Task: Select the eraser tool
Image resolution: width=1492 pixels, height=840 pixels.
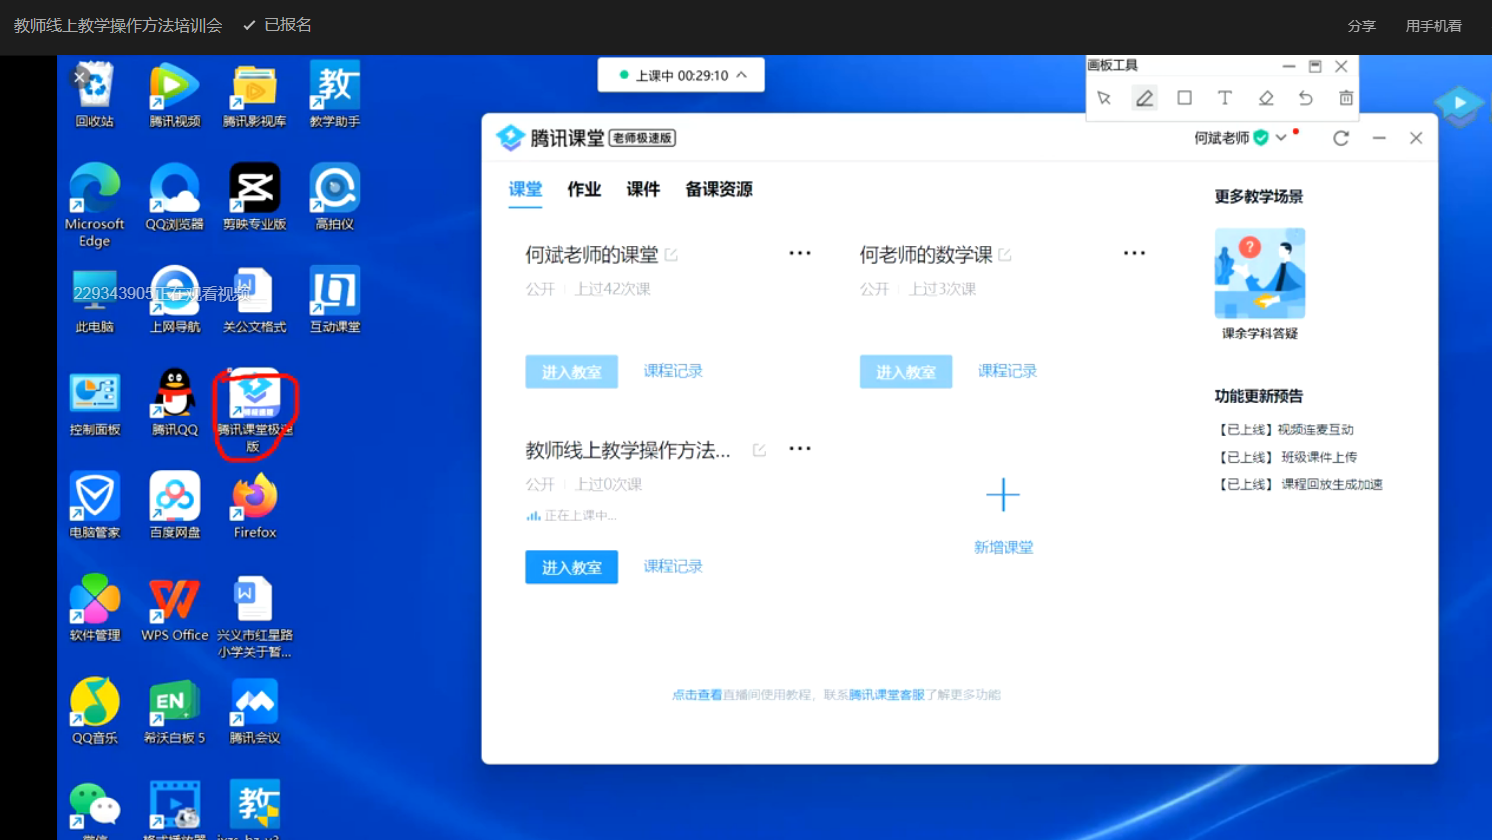Action: coord(1265,98)
